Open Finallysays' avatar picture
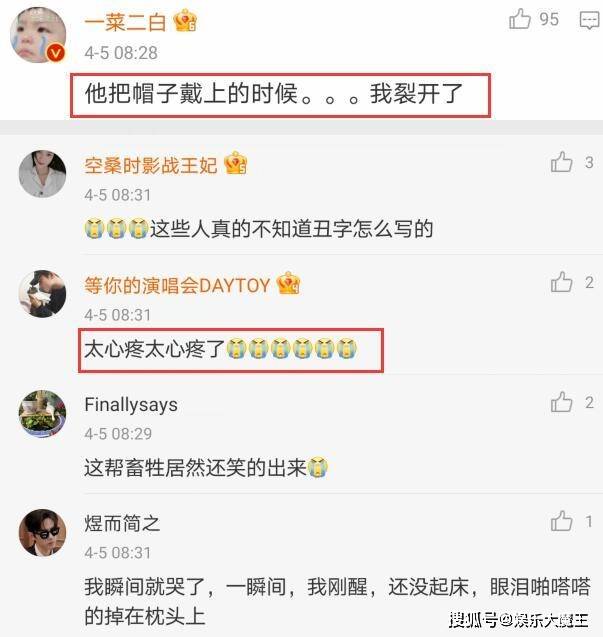This screenshot has height=637, width=603. (42, 414)
